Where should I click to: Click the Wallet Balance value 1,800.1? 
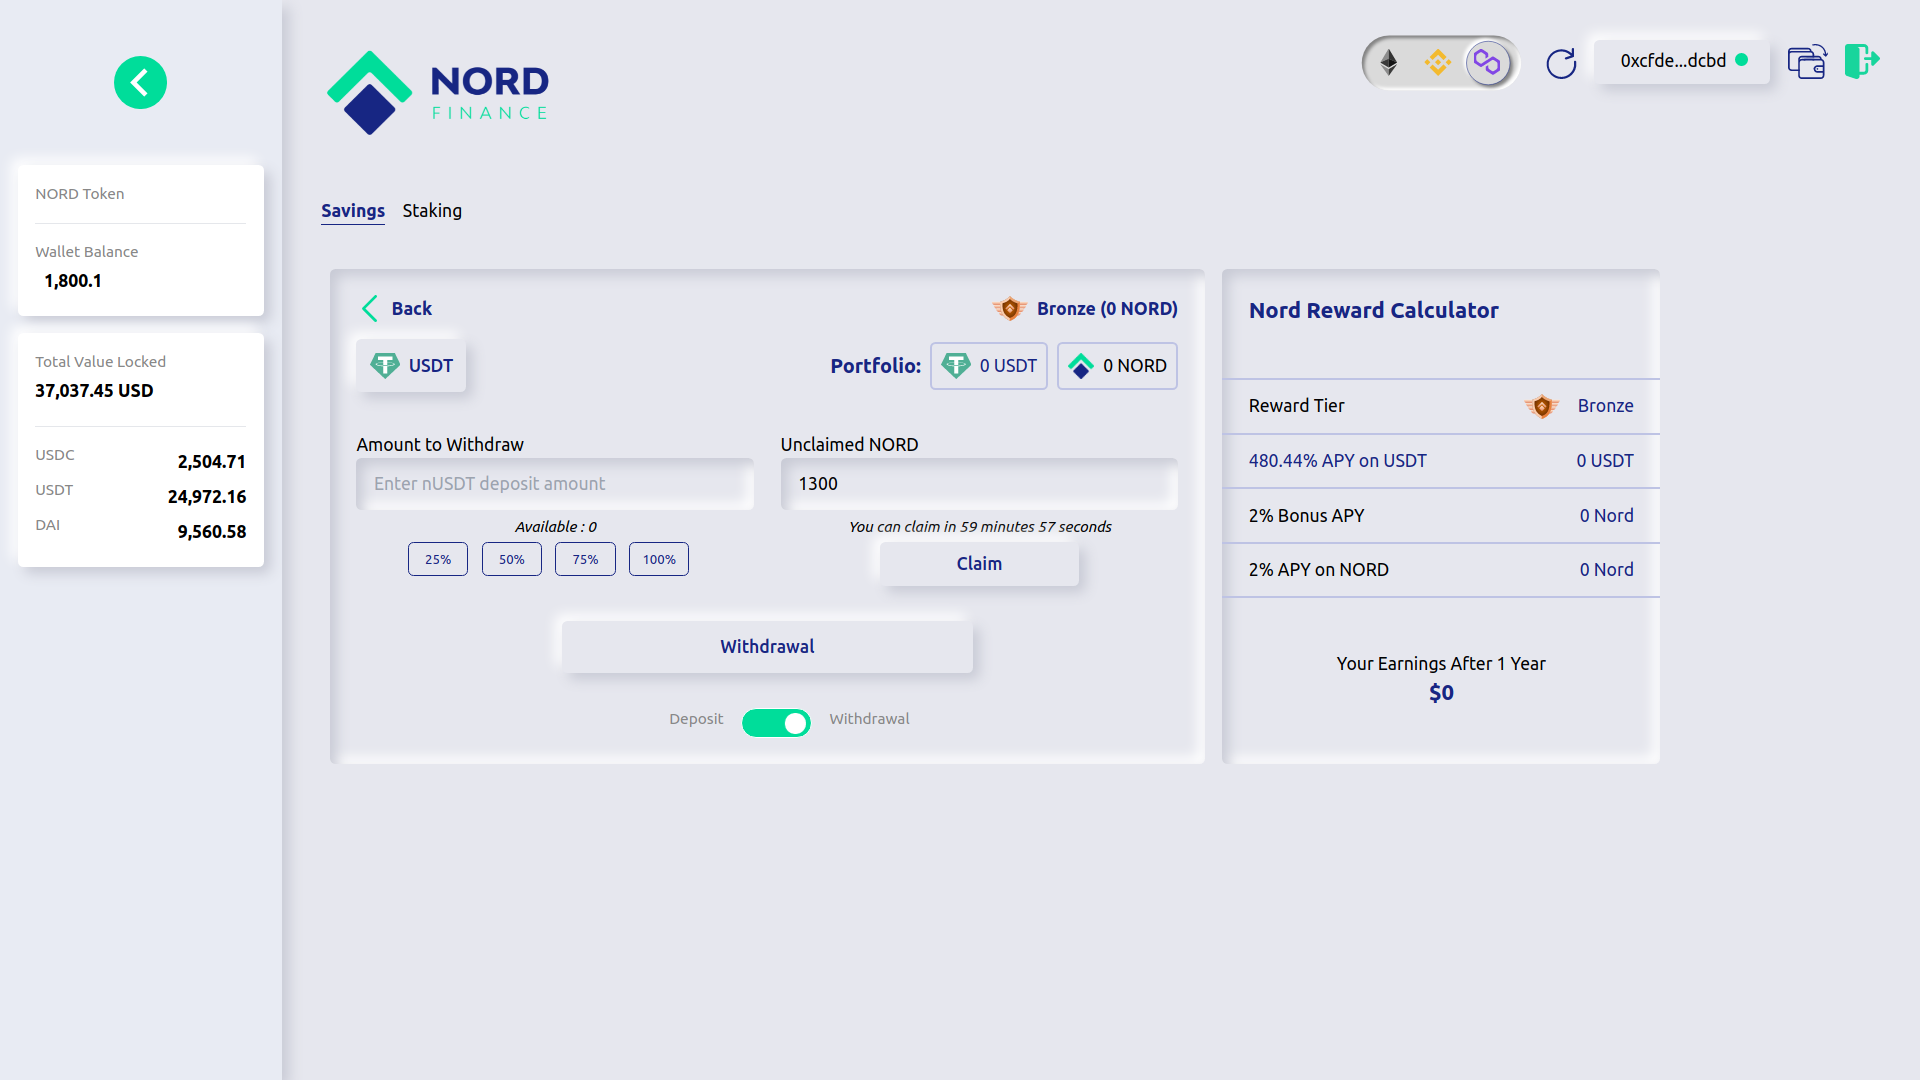(x=73, y=281)
